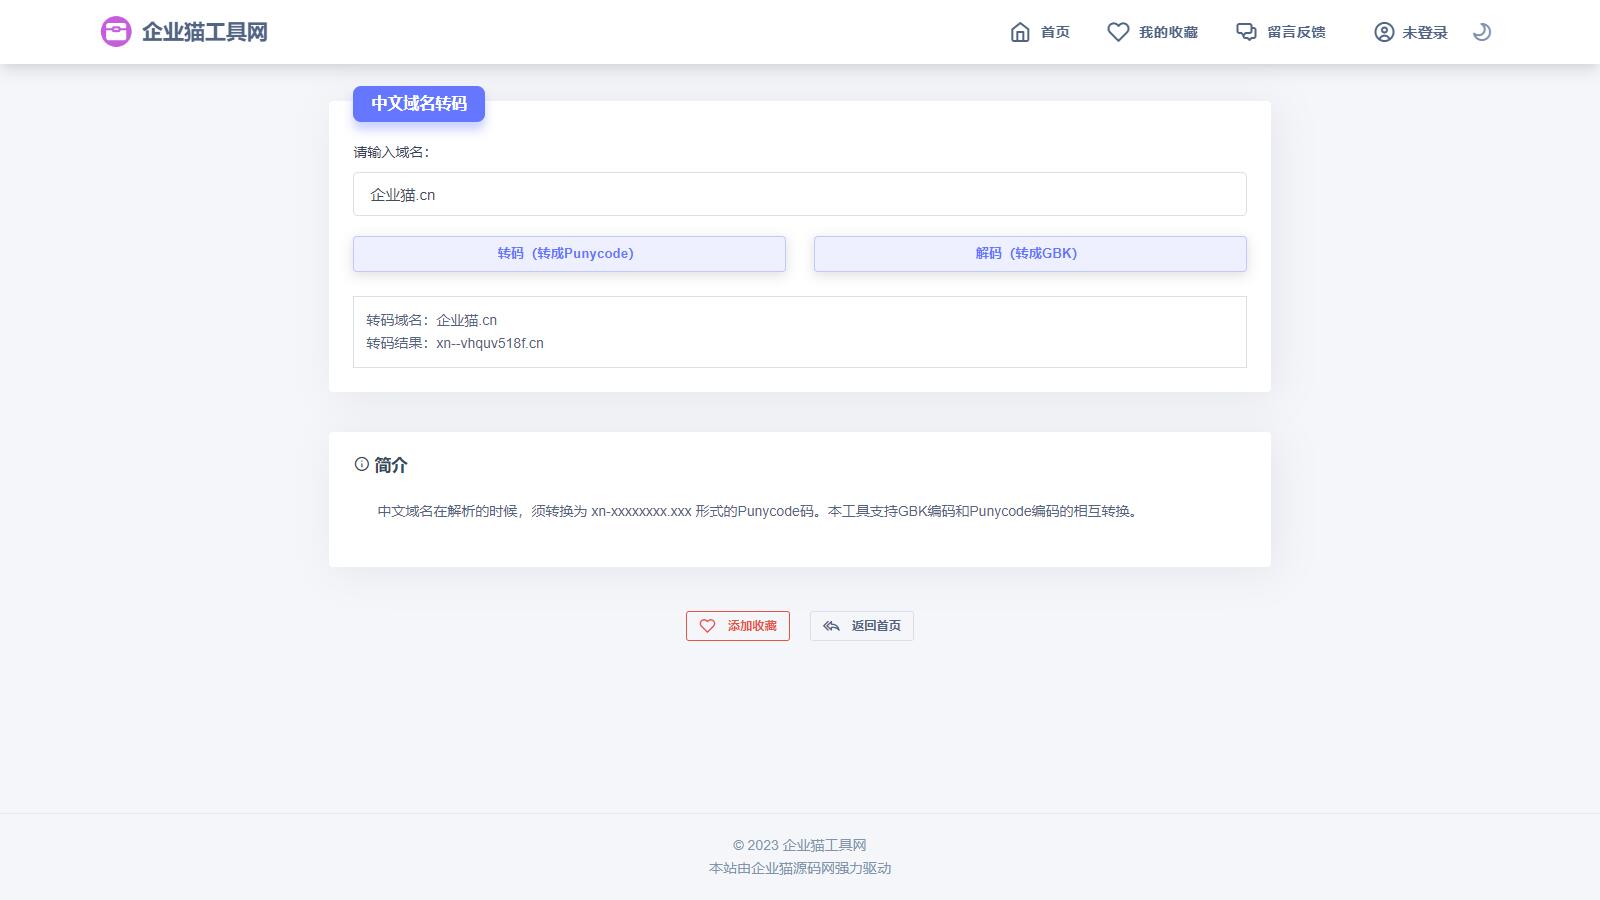The height and width of the screenshot is (900, 1600).
Task: Click the user avatar icon beside 未登录
Action: click(1384, 32)
